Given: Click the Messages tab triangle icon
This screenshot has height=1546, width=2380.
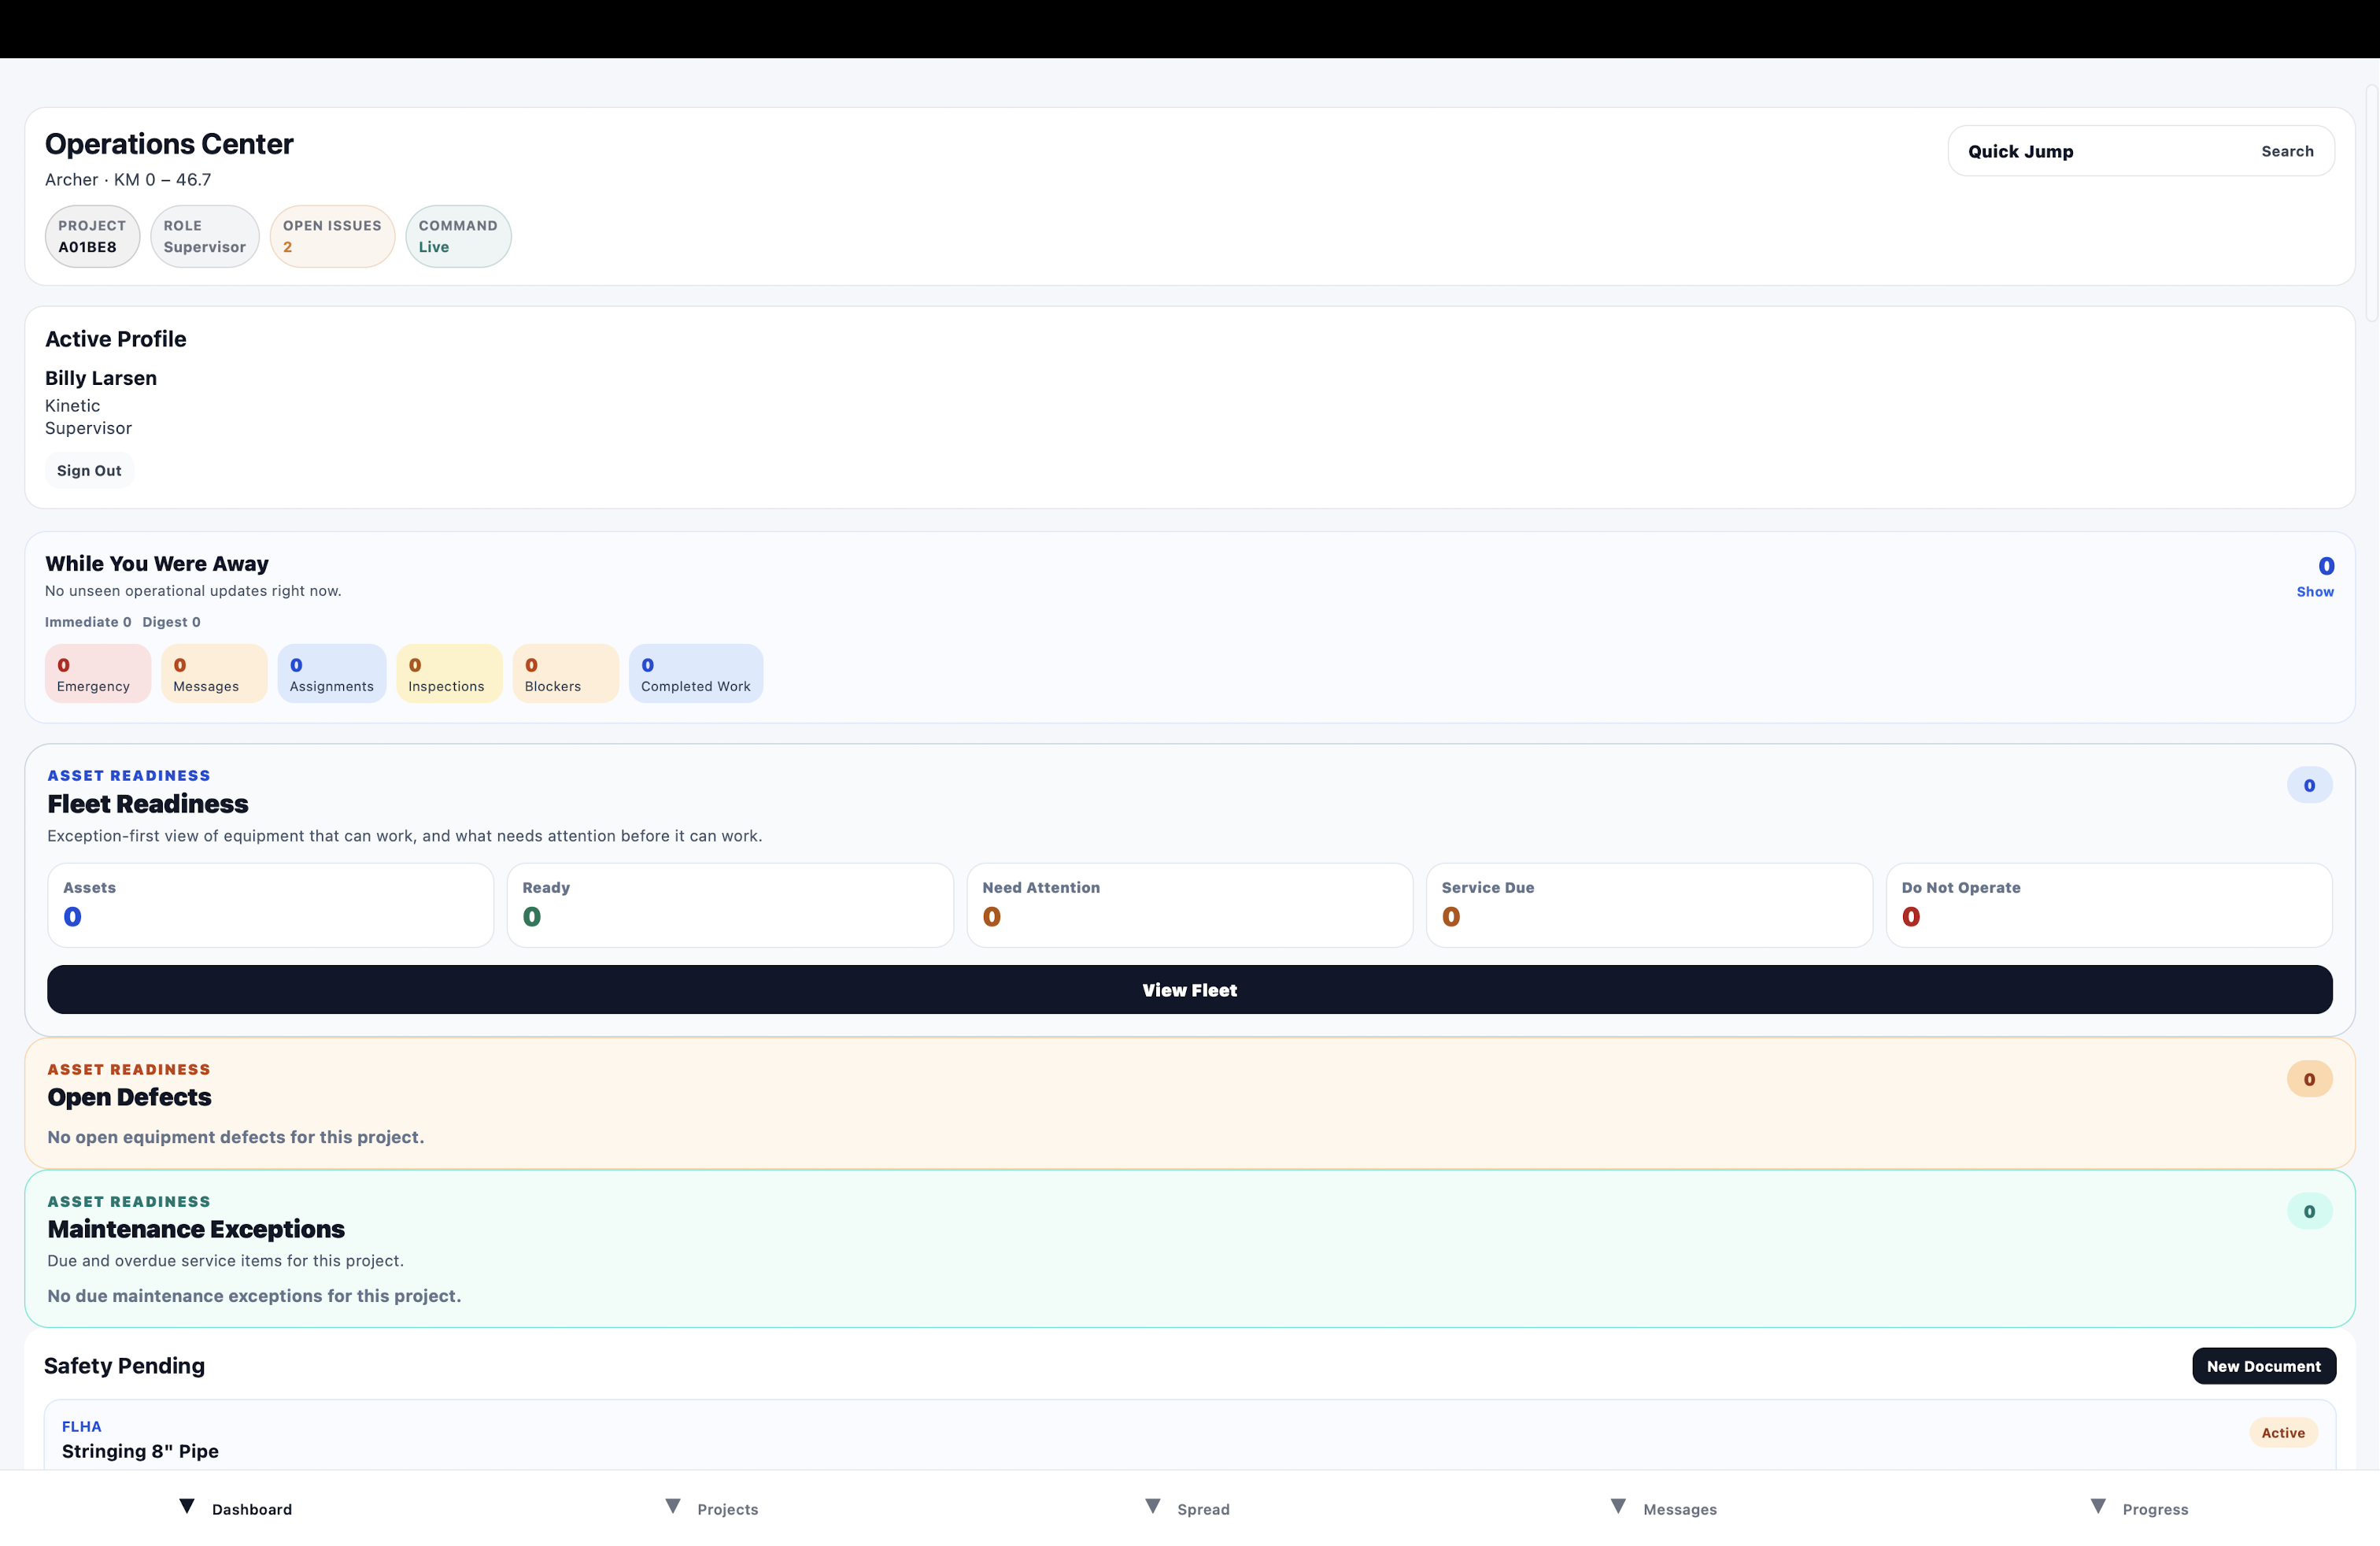Looking at the screenshot, I should 1618,1506.
